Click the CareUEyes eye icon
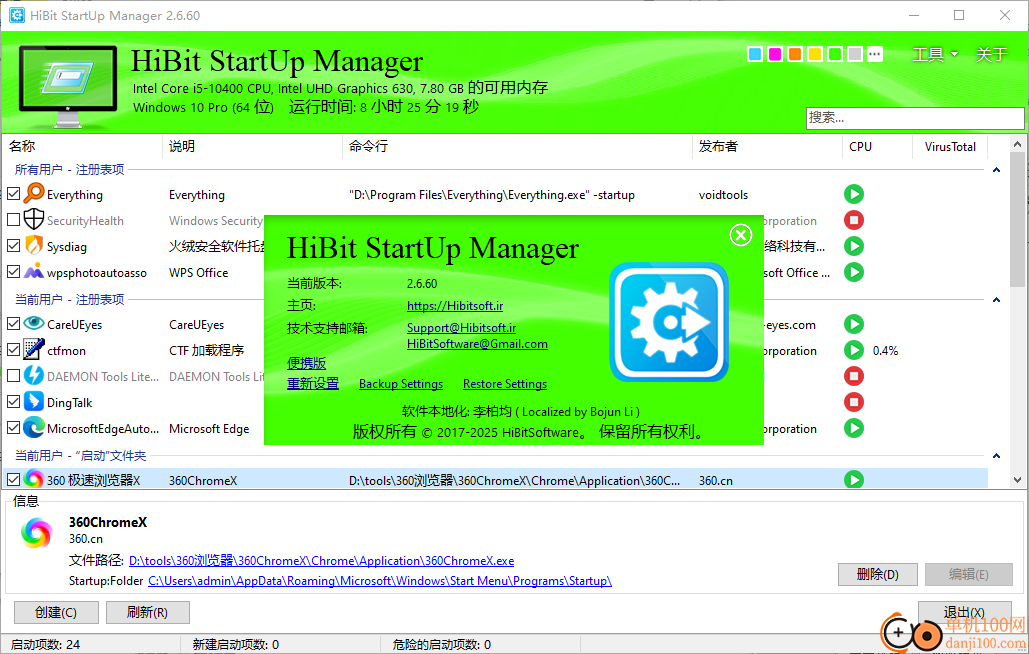The height and width of the screenshot is (654, 1029). click(34, 323)
